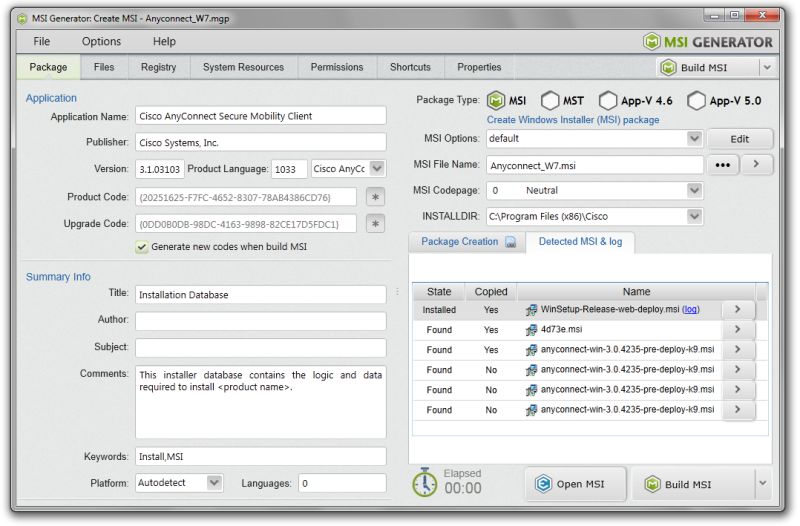The height and width of the screenshot is (526, 800).
Task: Switch to the Registry tab
Action: (x=159, y=67)
